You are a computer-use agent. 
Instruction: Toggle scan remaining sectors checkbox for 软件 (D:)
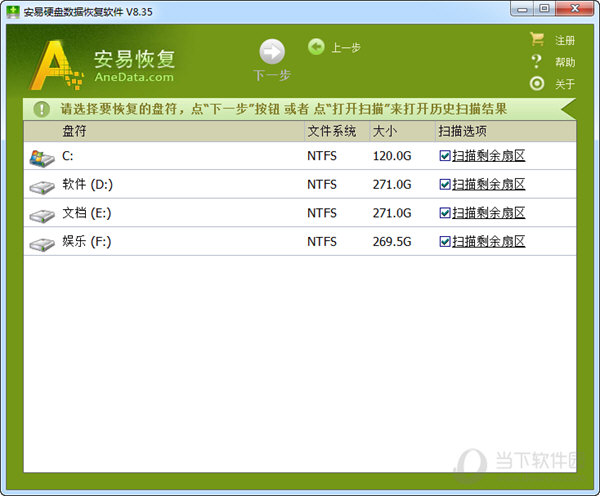[x=445, y=184]
